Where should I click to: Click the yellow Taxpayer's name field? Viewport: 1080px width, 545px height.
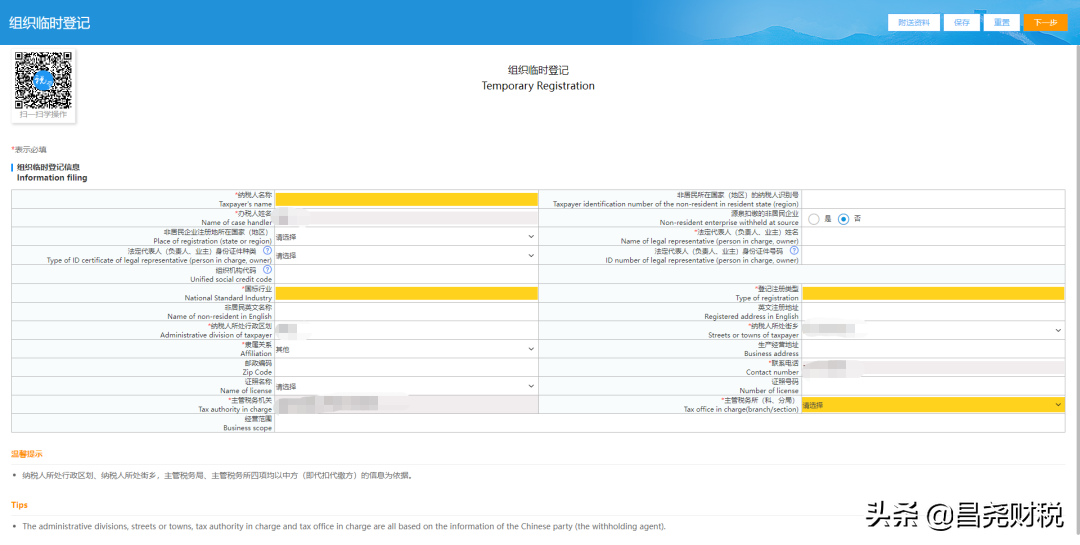coord(406,199)
